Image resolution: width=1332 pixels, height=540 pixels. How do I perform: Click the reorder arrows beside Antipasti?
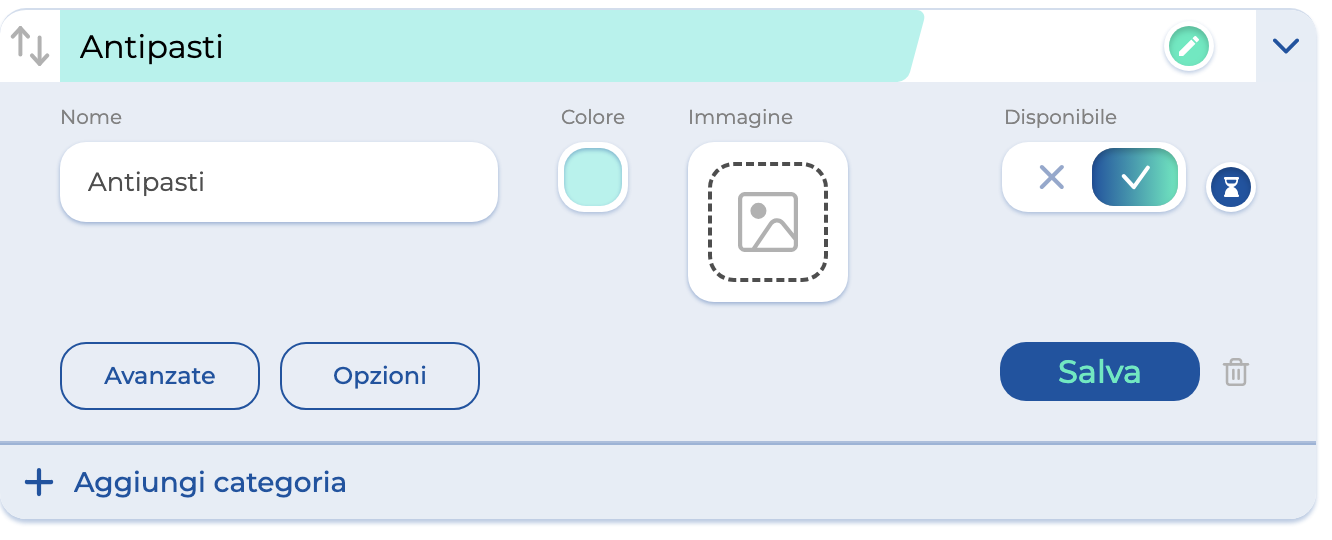pos(30,46)
